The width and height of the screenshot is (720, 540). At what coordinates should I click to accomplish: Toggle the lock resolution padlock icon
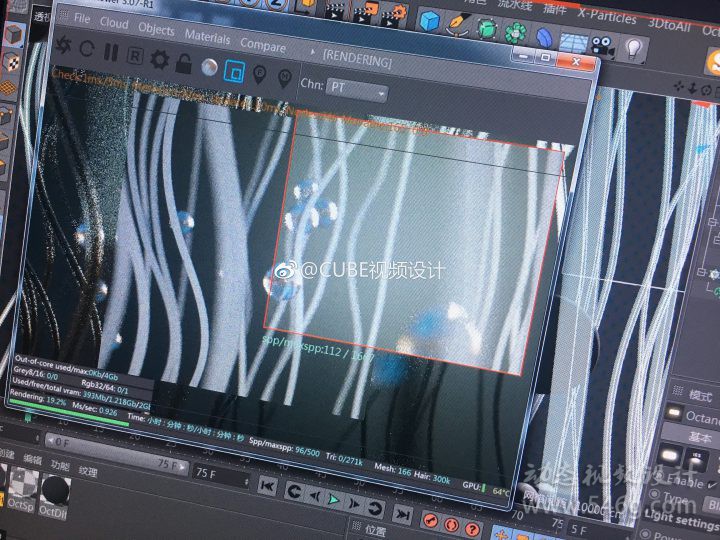click(183, 63)
